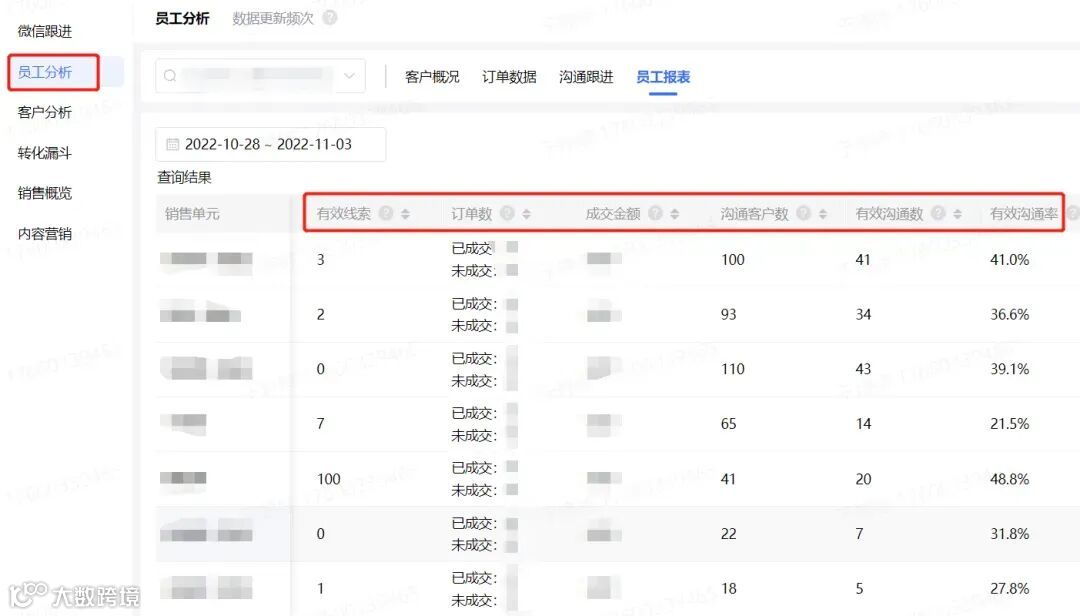Screen dimensions: 1080x616
Task: Click the help icon next to 有效沟通数
Action: click(x=938, y=214)
